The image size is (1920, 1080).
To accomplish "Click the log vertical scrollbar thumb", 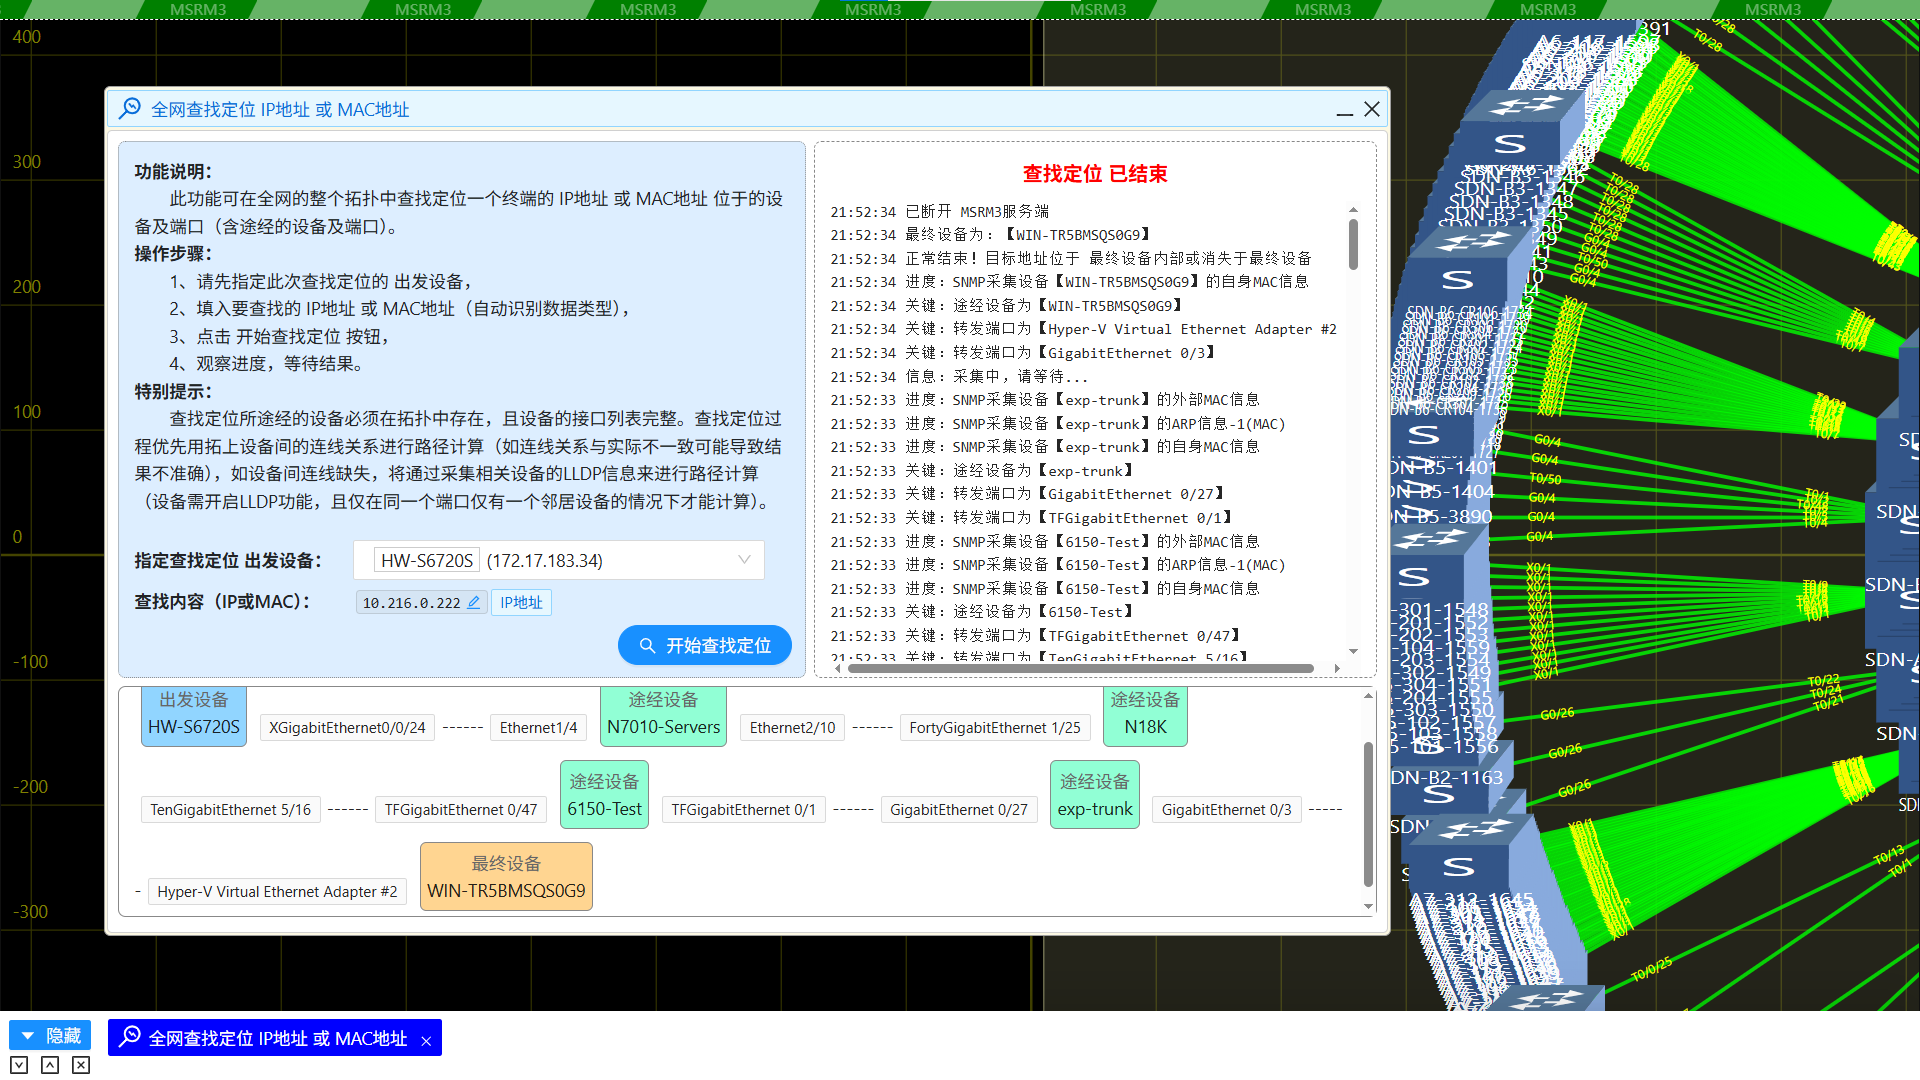I will [1353, 244].
